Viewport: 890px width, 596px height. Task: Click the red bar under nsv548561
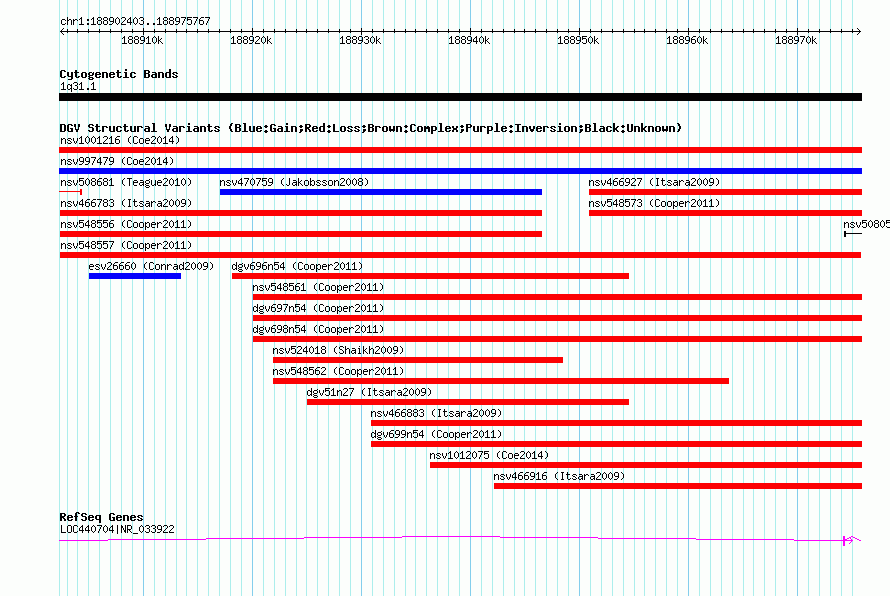click(x=557, y=297)
